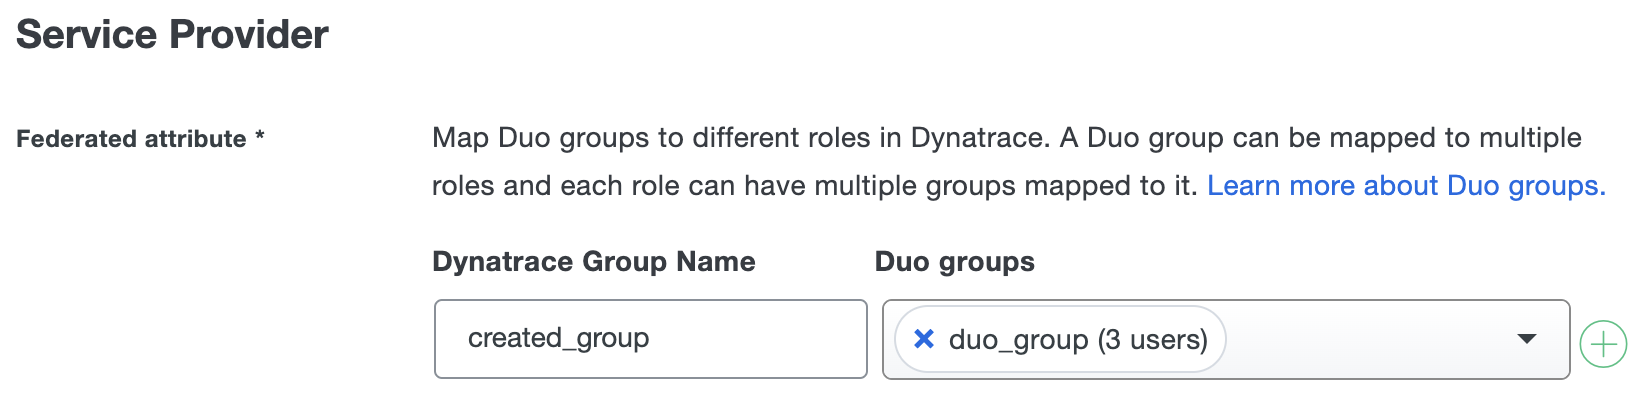Image resolution: width=1642 pixels, height=398 pixels.
Task: Click the text starting 'Map Duo groups'
Action: [1019, 162]
